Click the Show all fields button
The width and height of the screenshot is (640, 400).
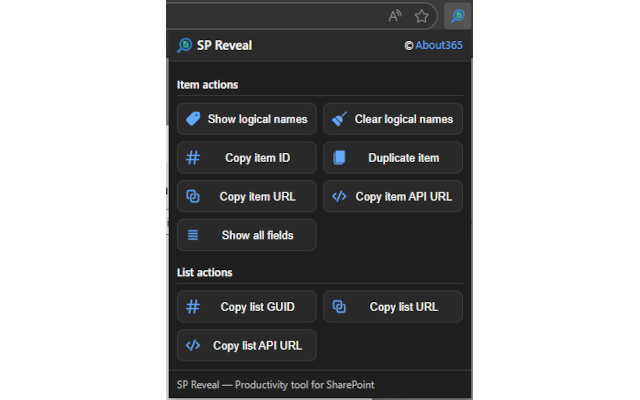pyautogui.click(x=247, y=235)
